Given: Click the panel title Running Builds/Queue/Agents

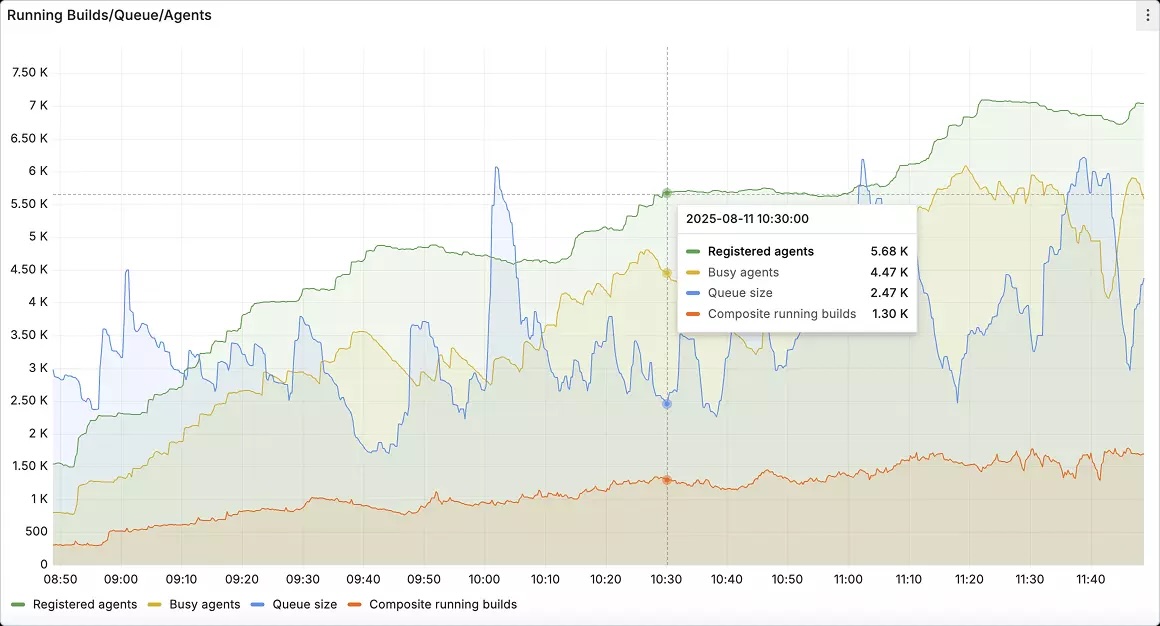Looking at the screenshot, I should 109,15.
